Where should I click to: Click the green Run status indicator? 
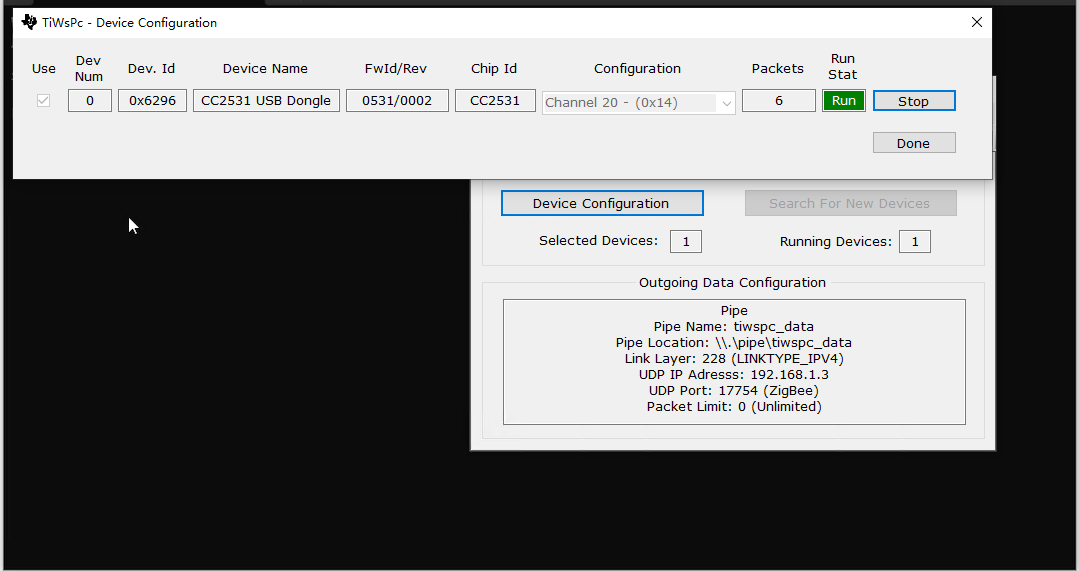[844, 100]
